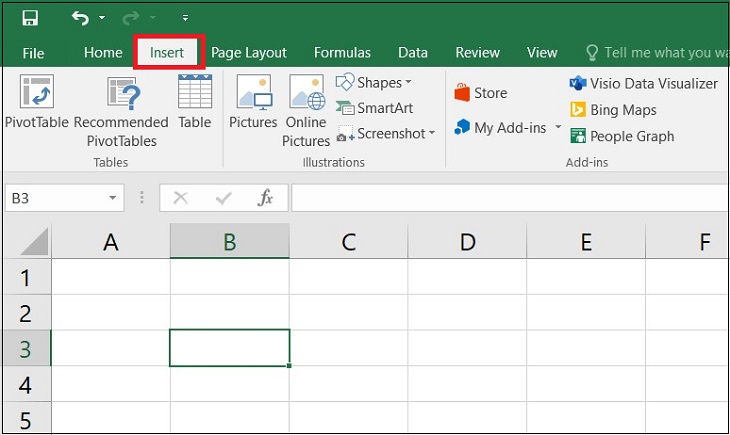
Task: Select row 2 header
Action: tap(26, 313)
